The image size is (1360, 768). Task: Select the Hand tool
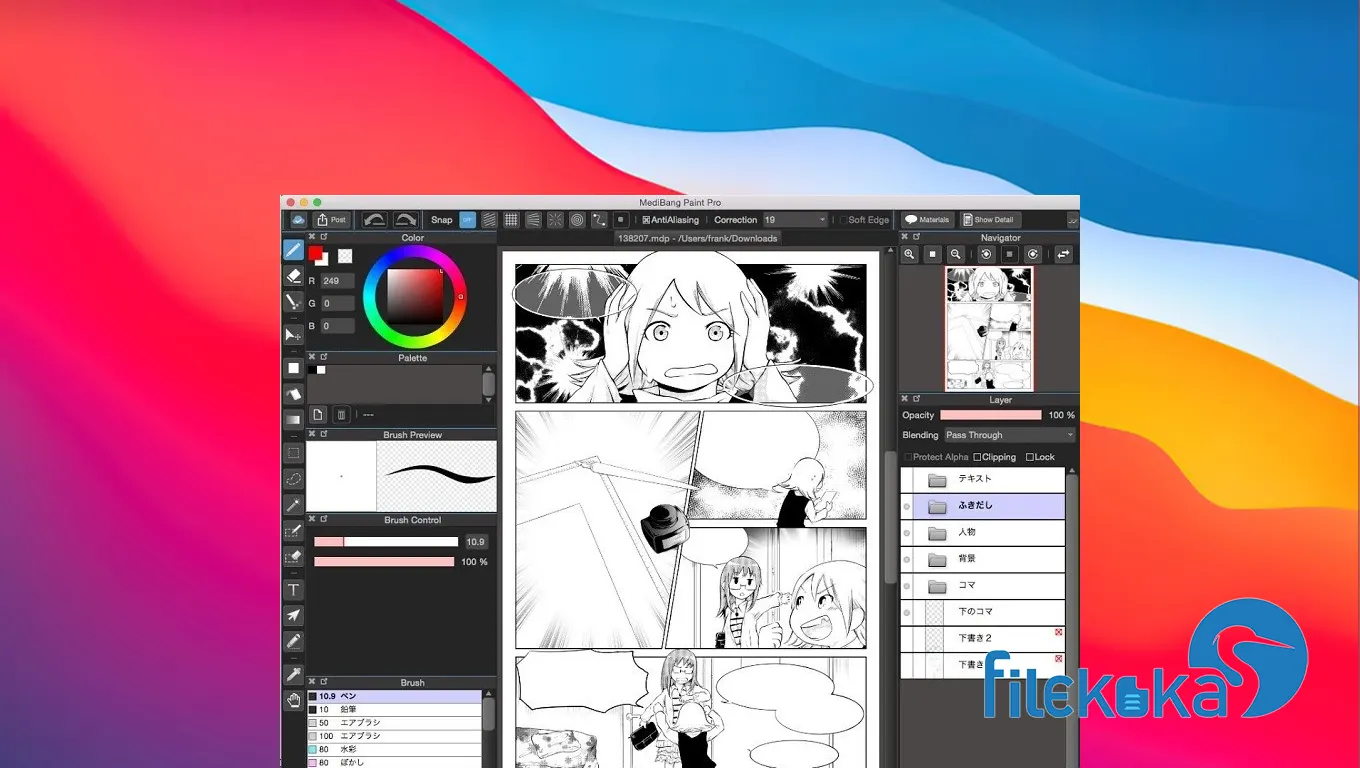coord(293,700)
